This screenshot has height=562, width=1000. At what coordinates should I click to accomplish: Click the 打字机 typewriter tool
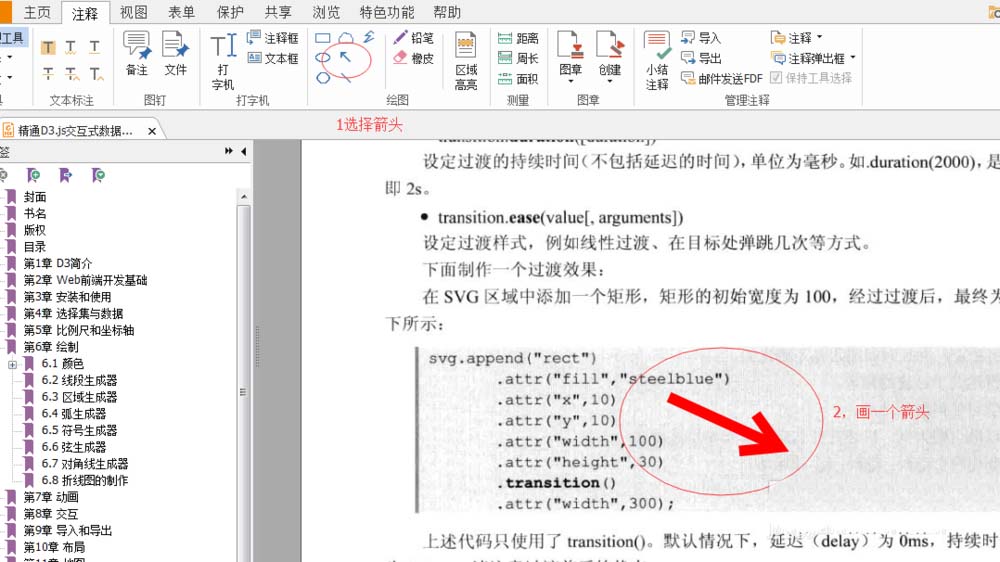(223, 58)
